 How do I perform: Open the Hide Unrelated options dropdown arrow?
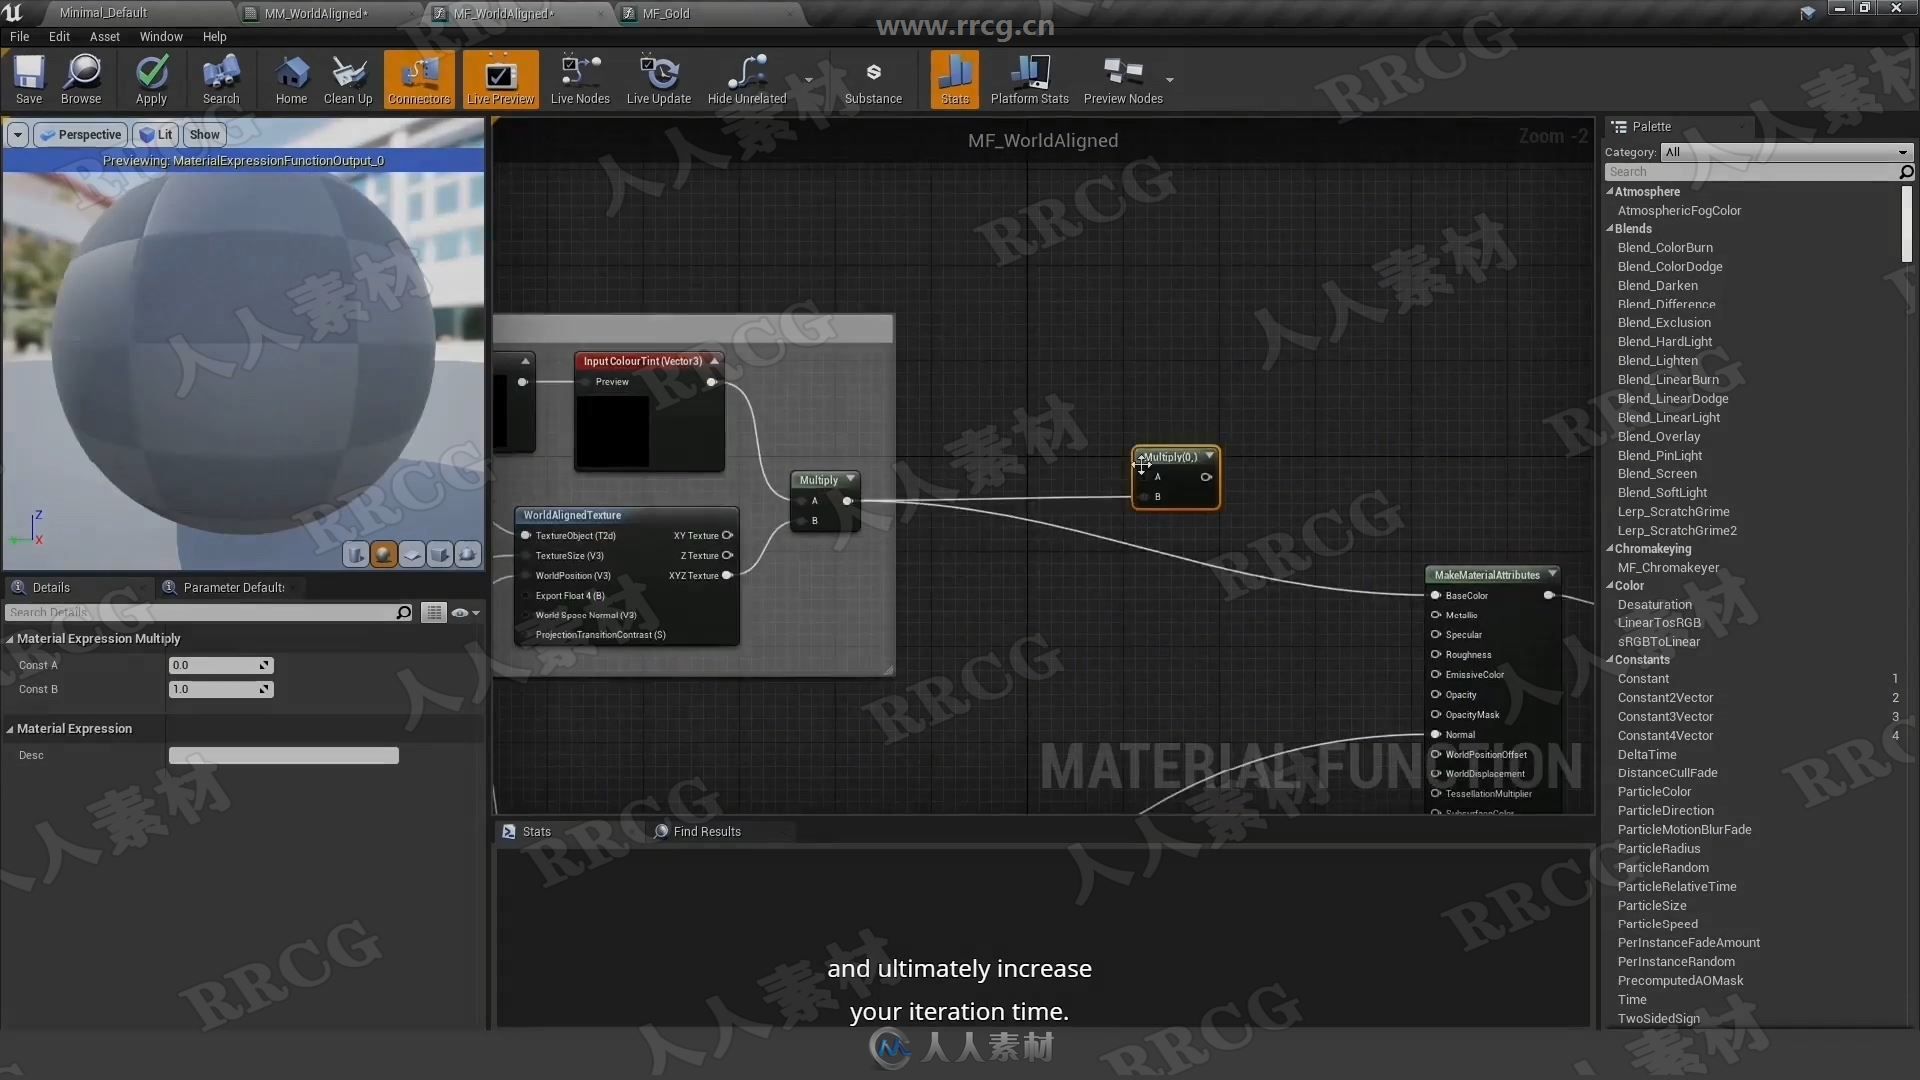coord(808,79)
